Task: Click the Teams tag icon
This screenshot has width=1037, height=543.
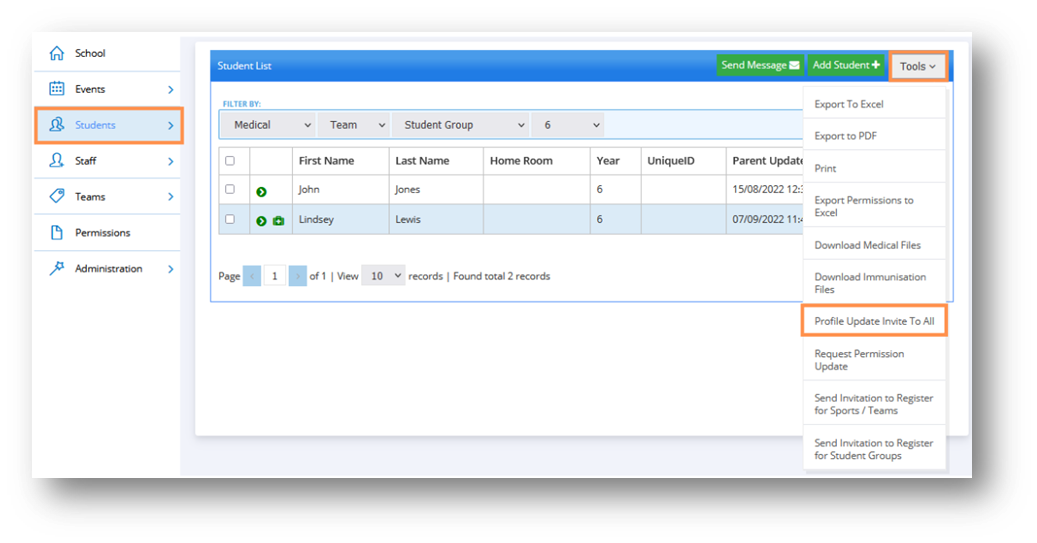Action: [x=57, y=196]
